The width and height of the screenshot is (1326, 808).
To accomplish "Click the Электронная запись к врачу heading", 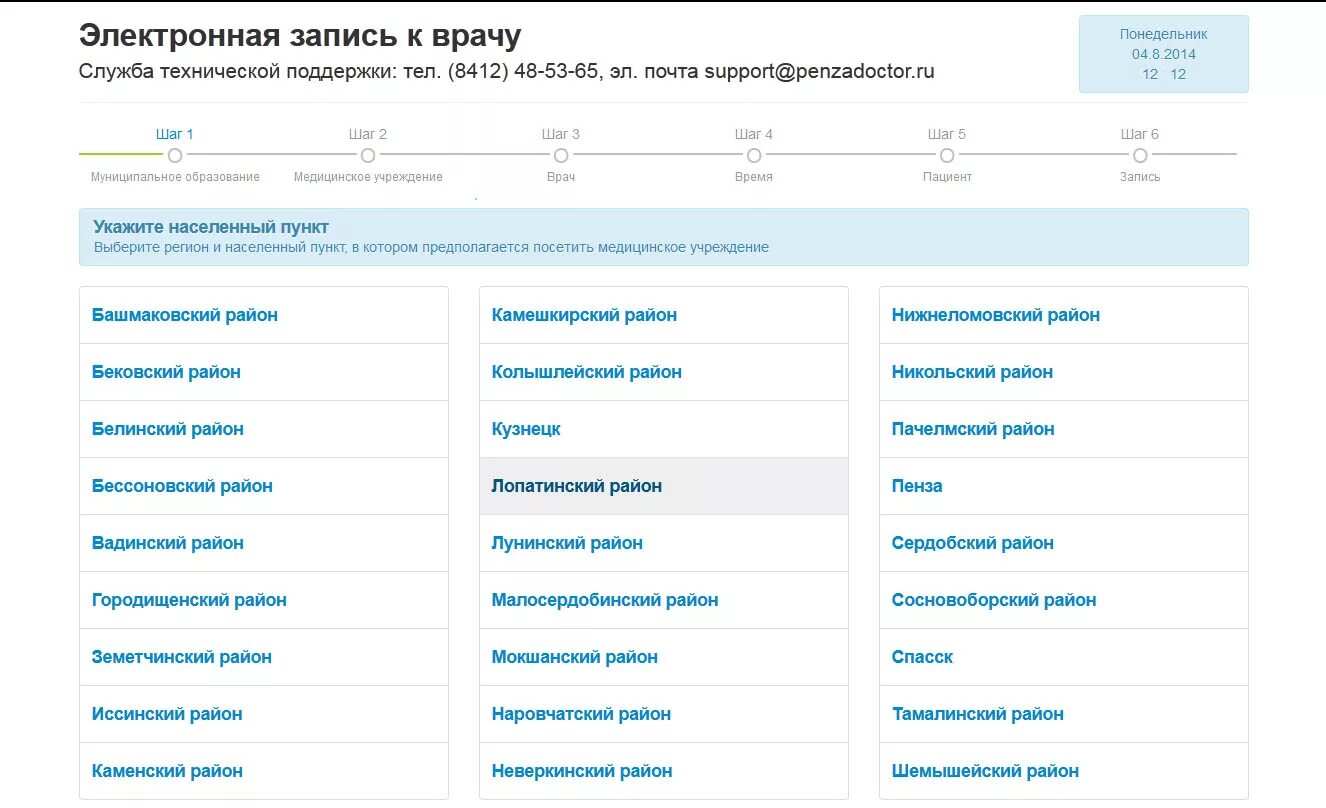I will [300, 36].
